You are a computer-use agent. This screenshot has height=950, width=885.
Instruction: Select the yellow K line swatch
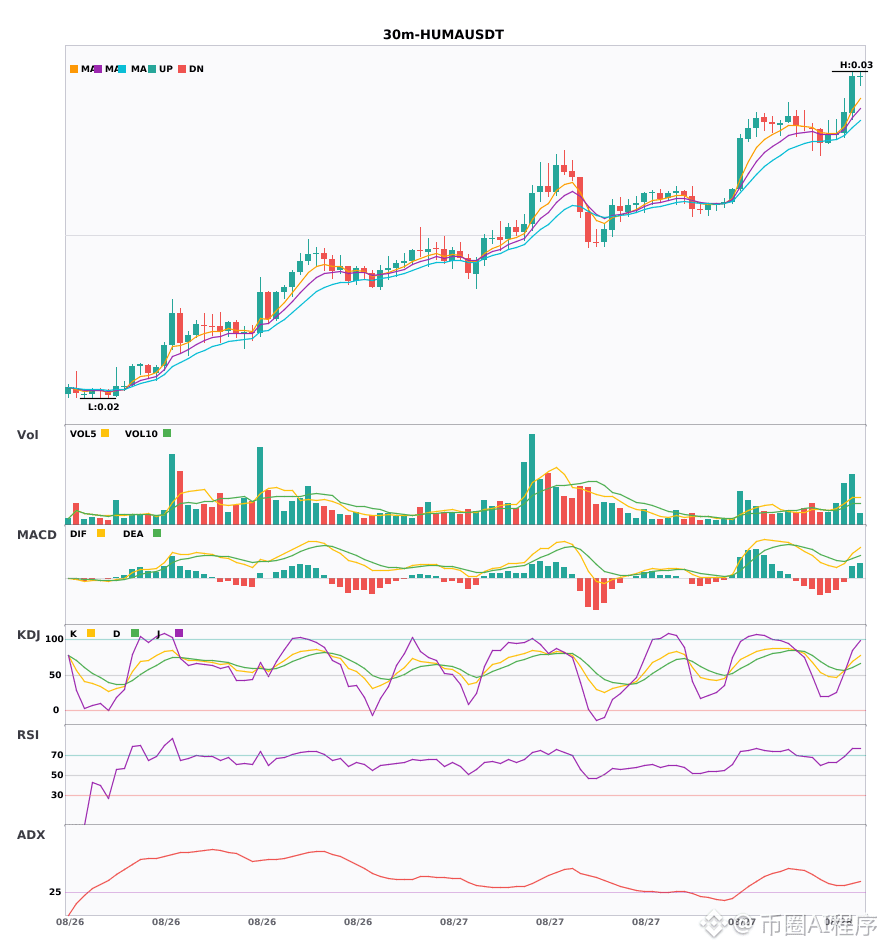click(91, 633)
